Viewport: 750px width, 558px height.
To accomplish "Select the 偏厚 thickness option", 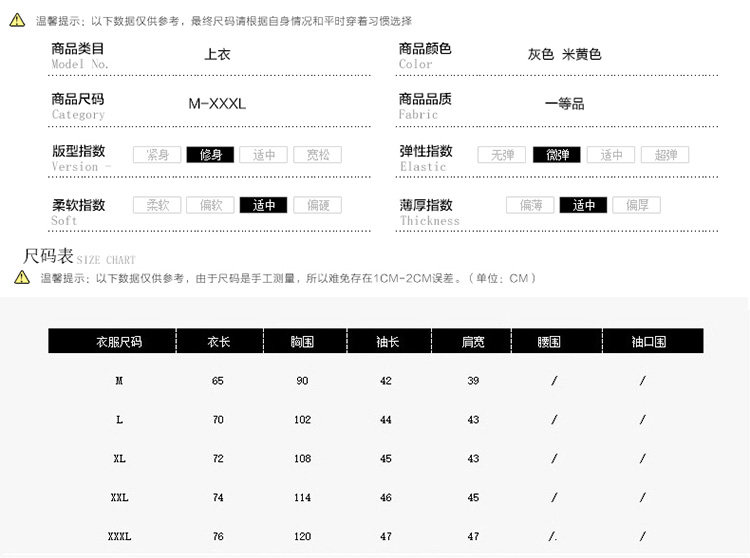I will (637, 205).
